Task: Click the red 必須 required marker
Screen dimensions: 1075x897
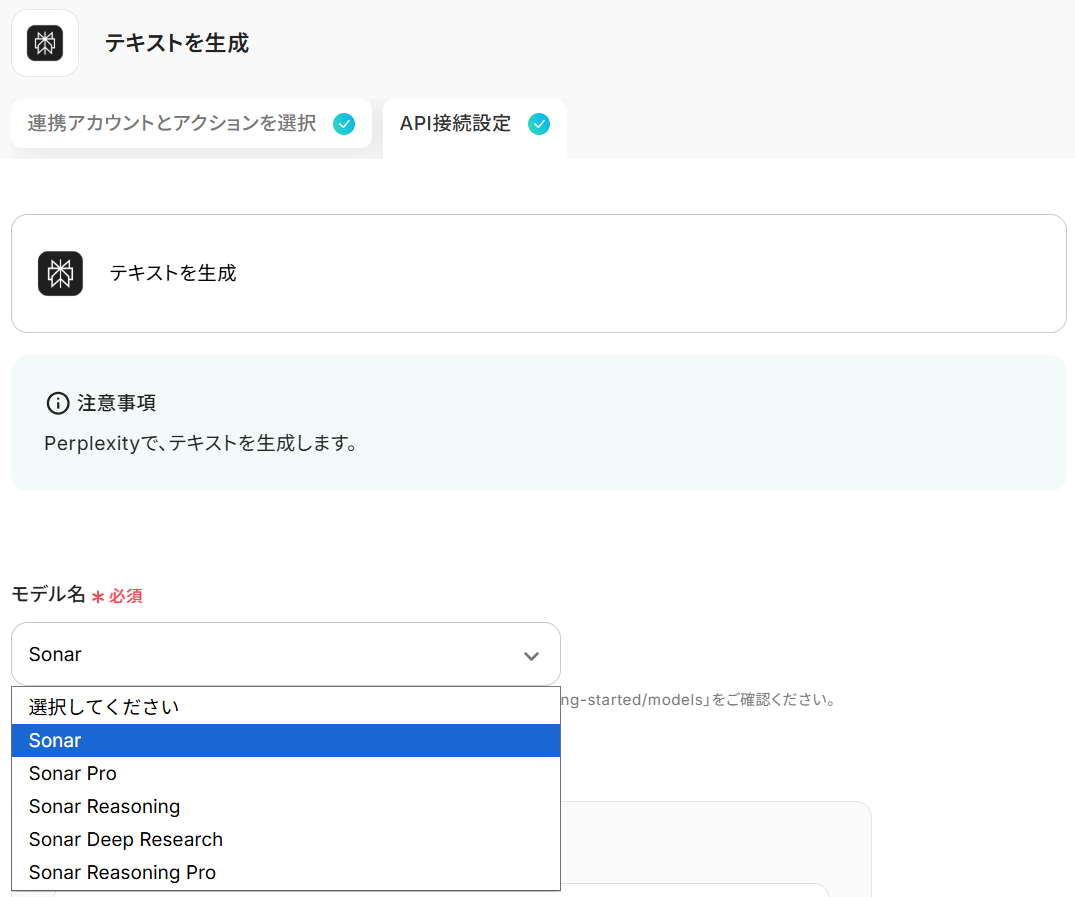Action: [x=125, y=596]
